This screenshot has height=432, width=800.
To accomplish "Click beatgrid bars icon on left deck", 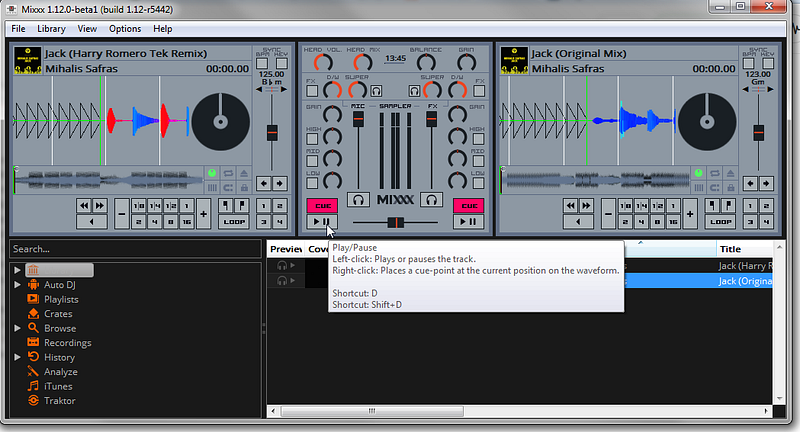I will click(212, 188).
